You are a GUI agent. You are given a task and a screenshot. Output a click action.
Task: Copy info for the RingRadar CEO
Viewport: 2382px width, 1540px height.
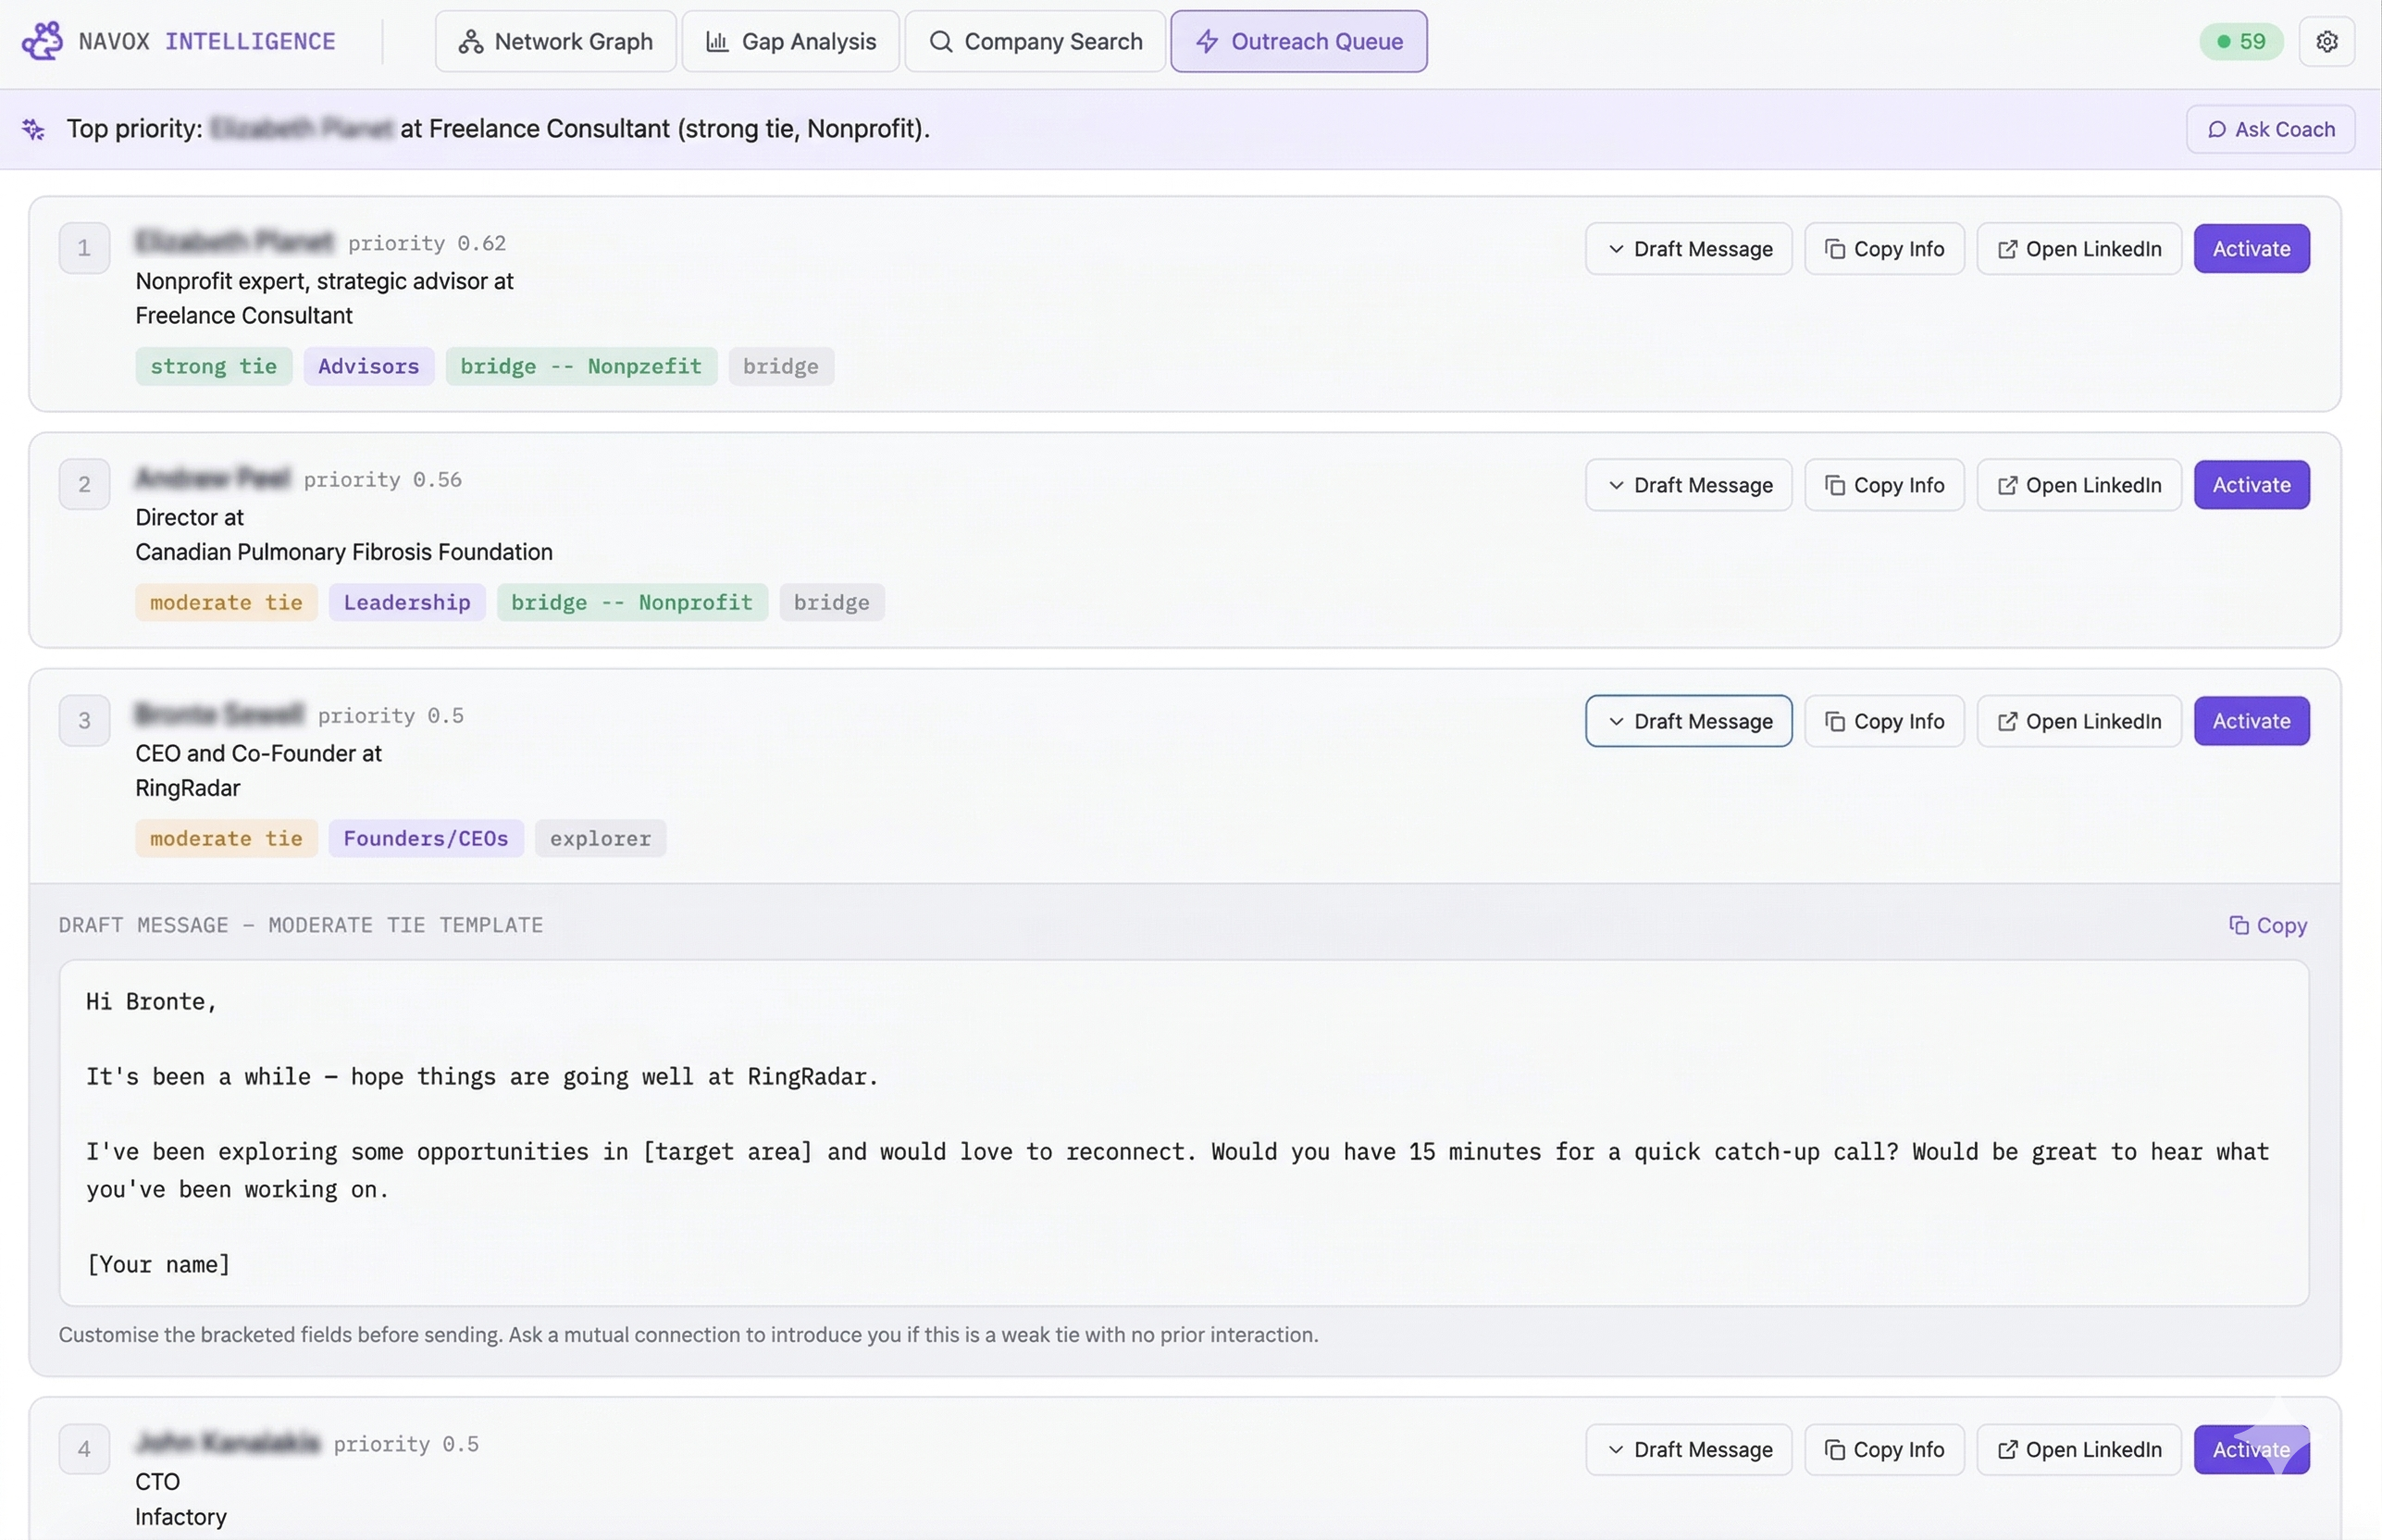pos(1883,721)
